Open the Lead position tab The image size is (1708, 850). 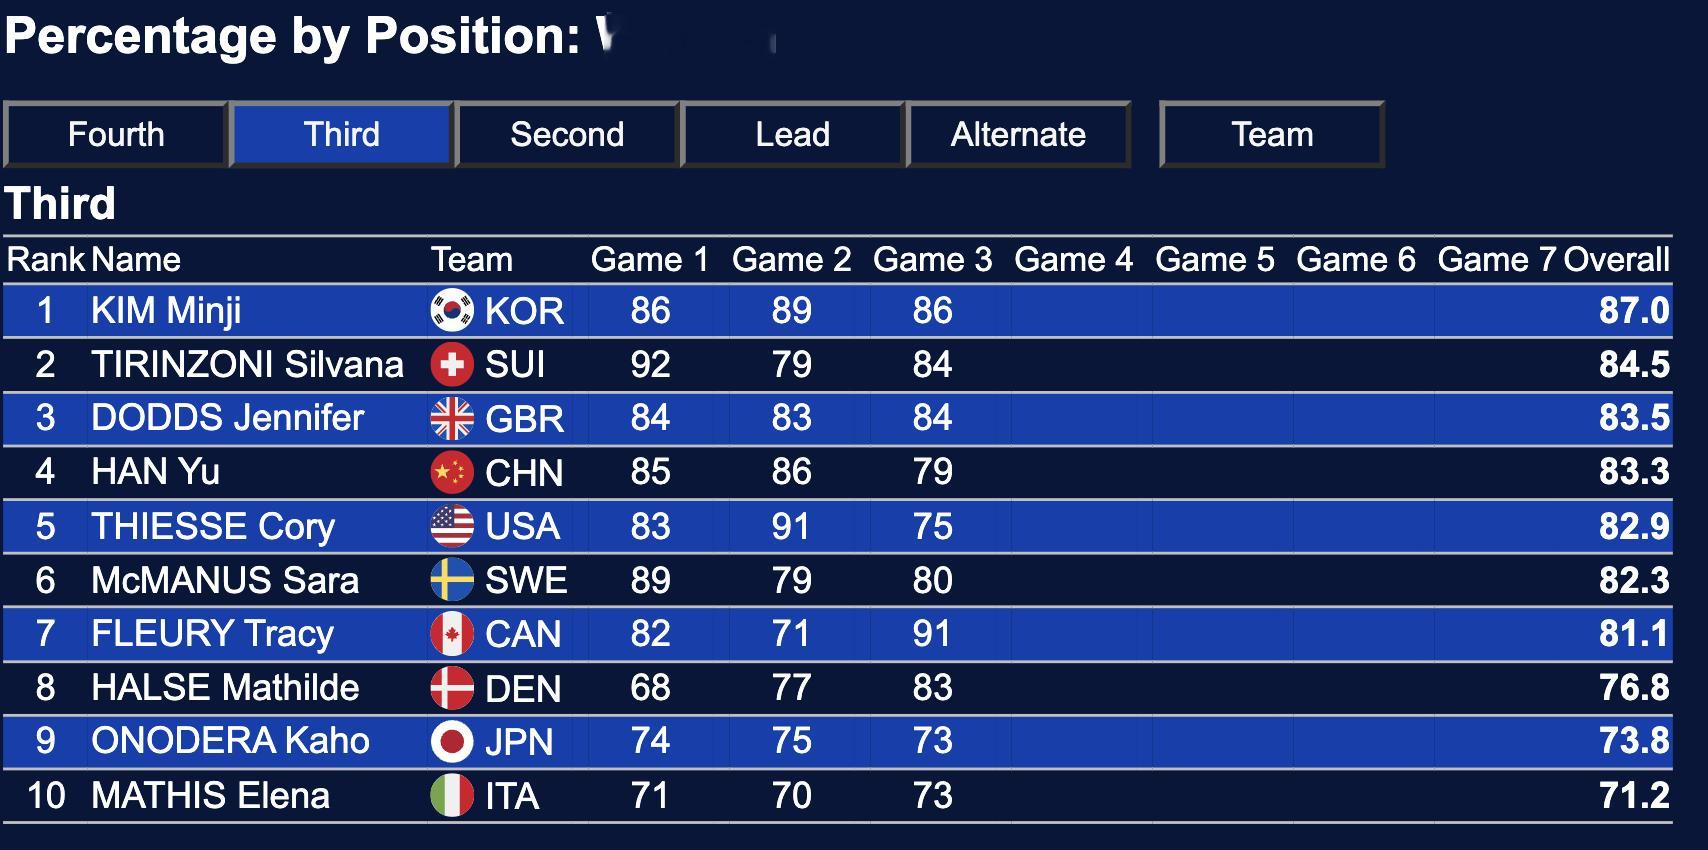[x=793, y=134]
